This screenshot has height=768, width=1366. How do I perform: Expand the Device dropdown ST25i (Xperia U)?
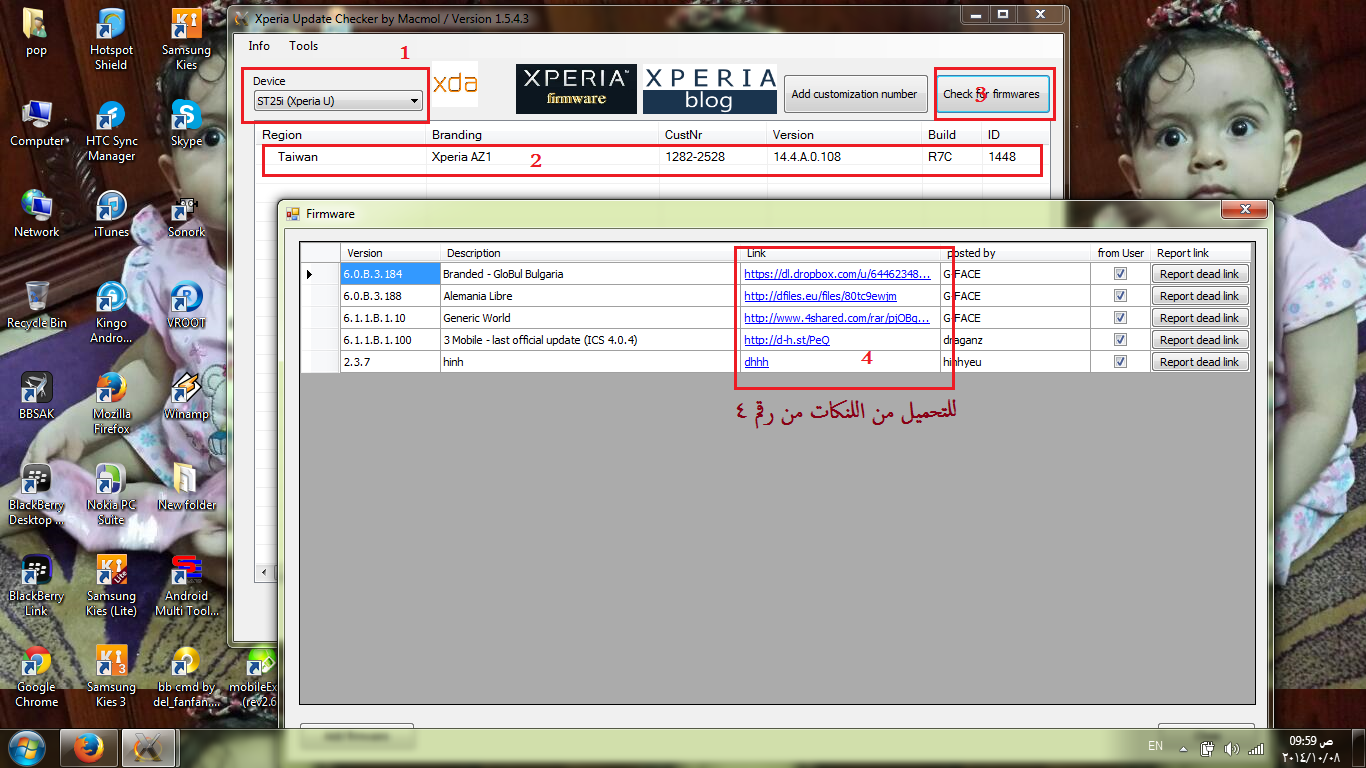(338, 101)
